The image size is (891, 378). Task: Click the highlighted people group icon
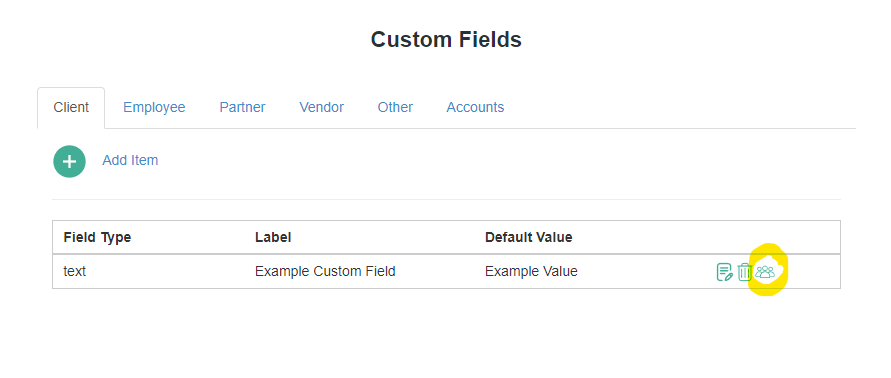(765, 272)
